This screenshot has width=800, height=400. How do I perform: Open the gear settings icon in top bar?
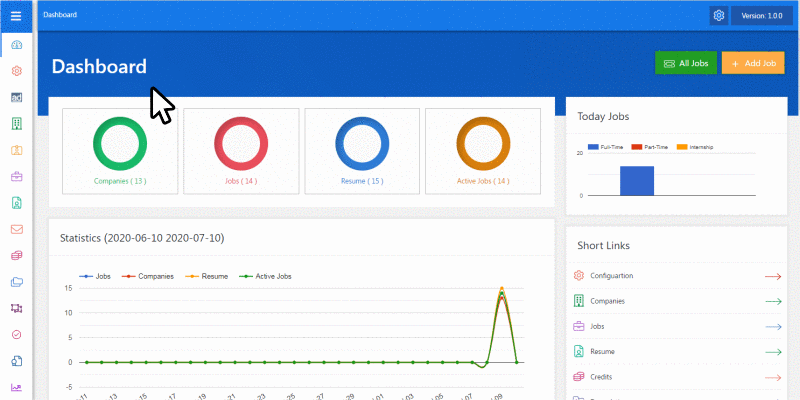click(x=718, y=16)
